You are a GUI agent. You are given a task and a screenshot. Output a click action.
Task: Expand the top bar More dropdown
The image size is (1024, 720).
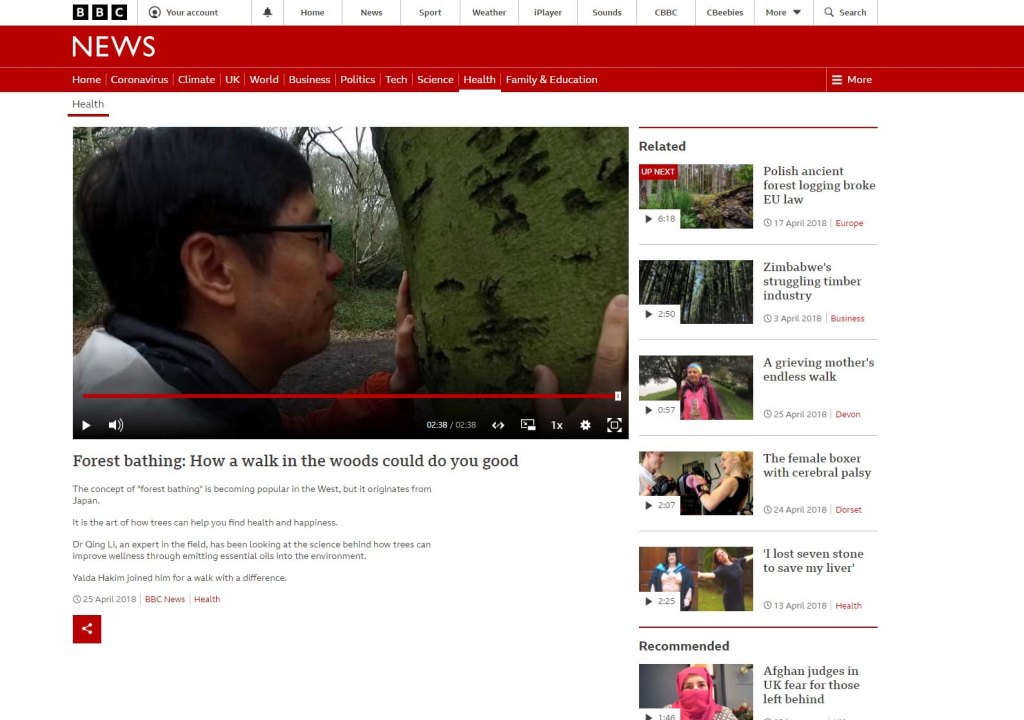(783, 13)
